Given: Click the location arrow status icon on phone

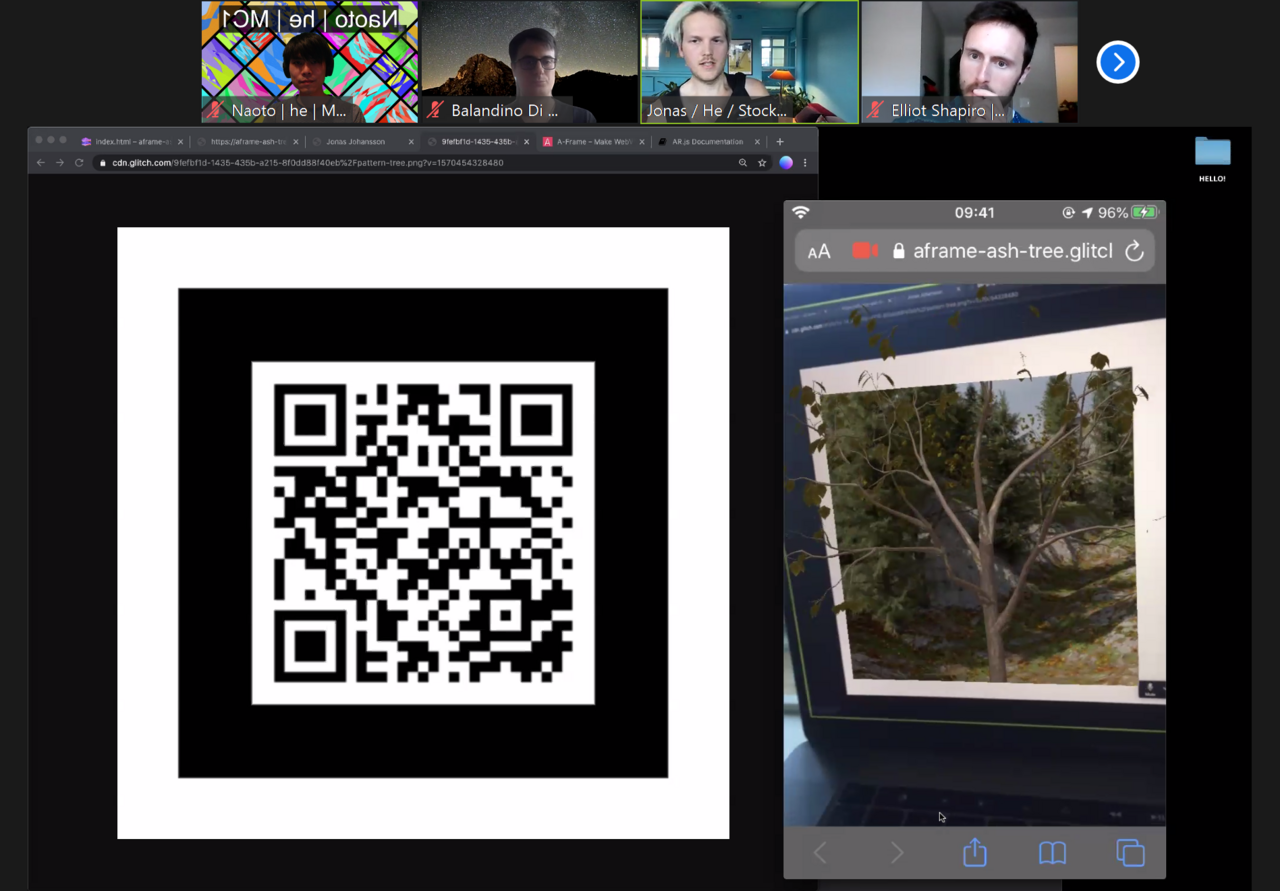Looking at the screenshot, I should 1087,212.
